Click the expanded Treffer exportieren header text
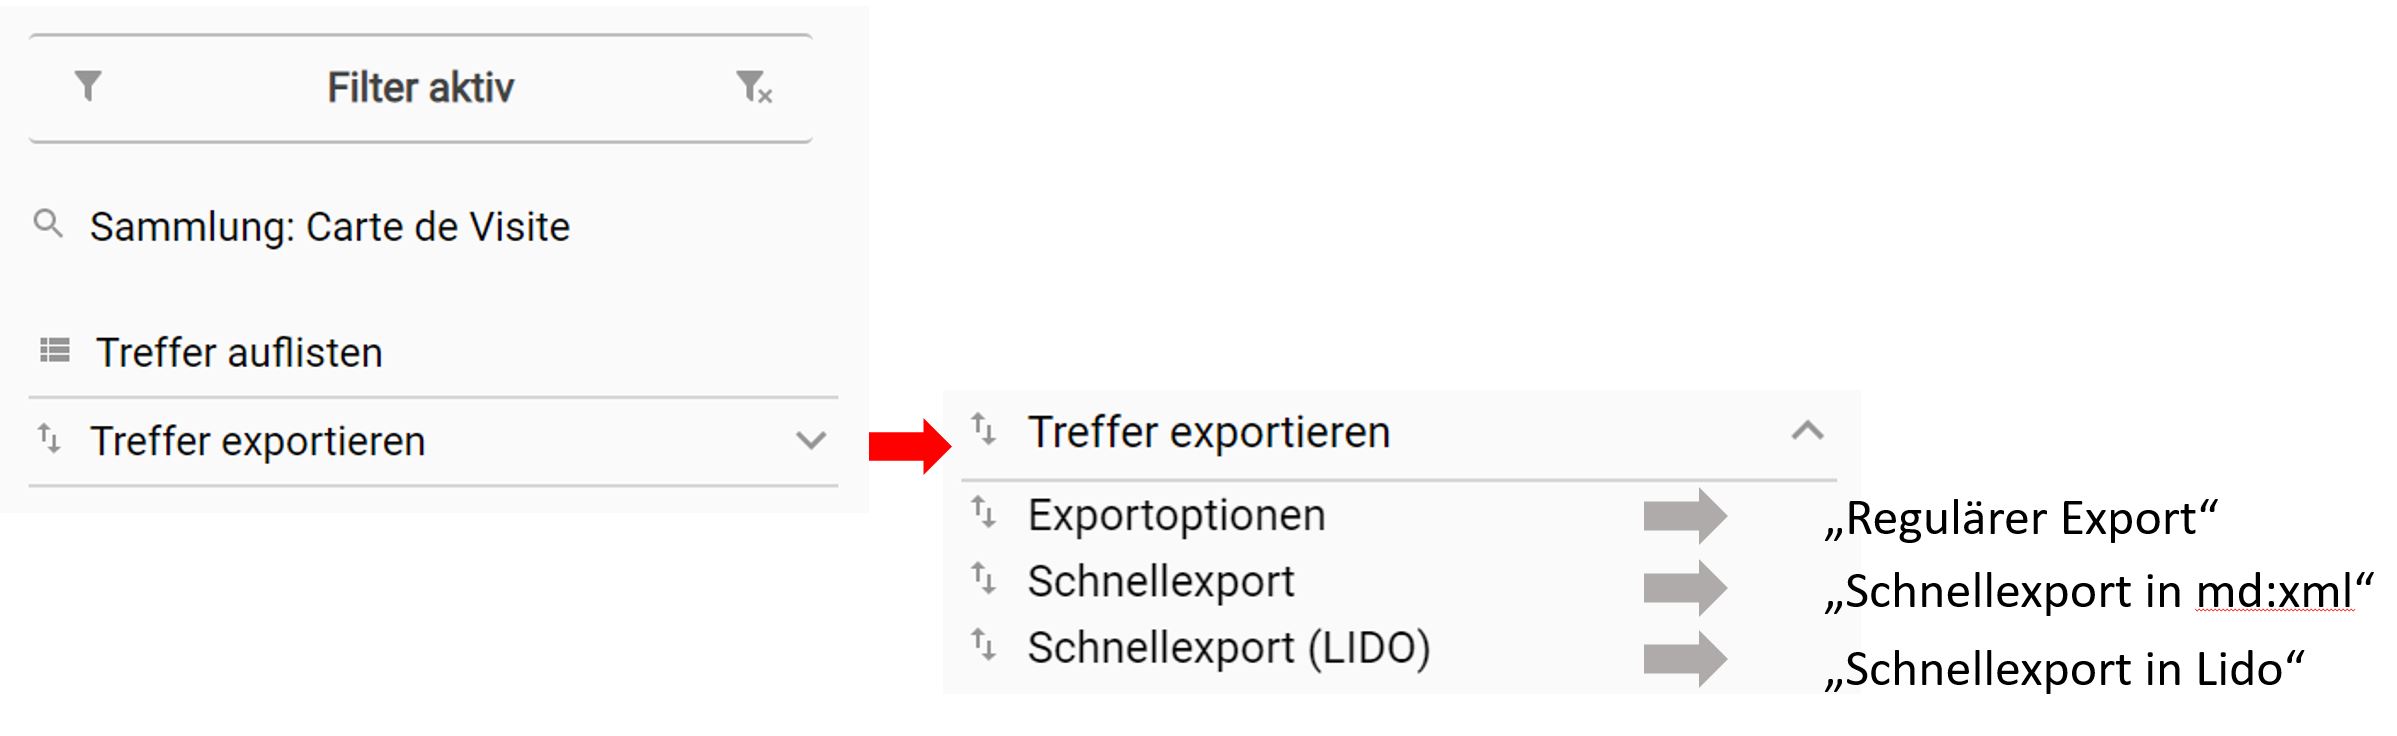Image resolution: width=2397 pixels, height=736 pixels. click(1209, 433)
